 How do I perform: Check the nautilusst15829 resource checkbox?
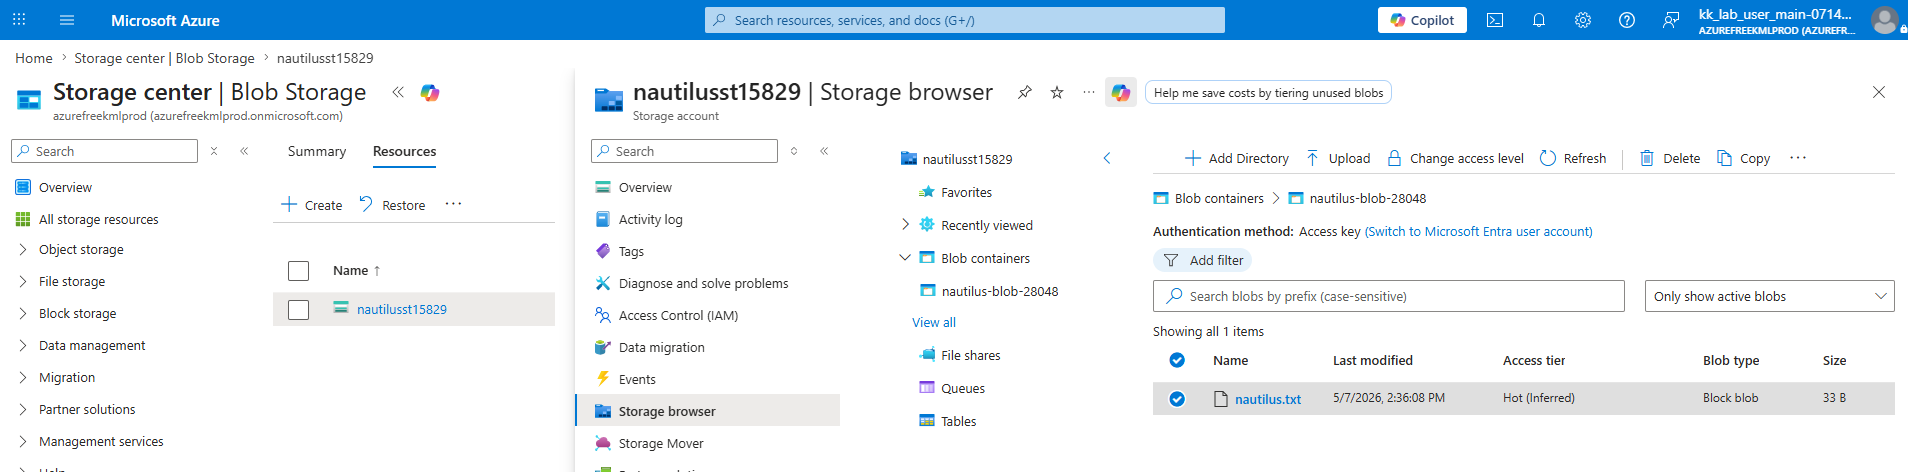pos(298,310)
